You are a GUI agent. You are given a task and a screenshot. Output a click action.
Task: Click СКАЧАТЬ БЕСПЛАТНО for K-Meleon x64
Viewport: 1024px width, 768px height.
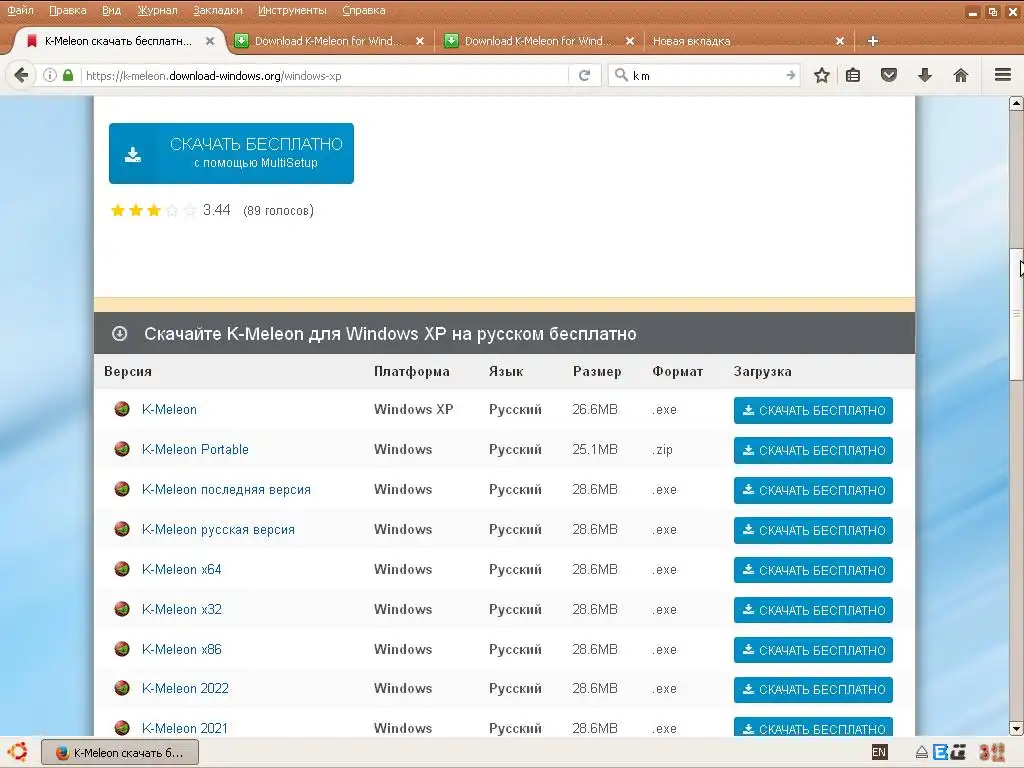point(813,570)
